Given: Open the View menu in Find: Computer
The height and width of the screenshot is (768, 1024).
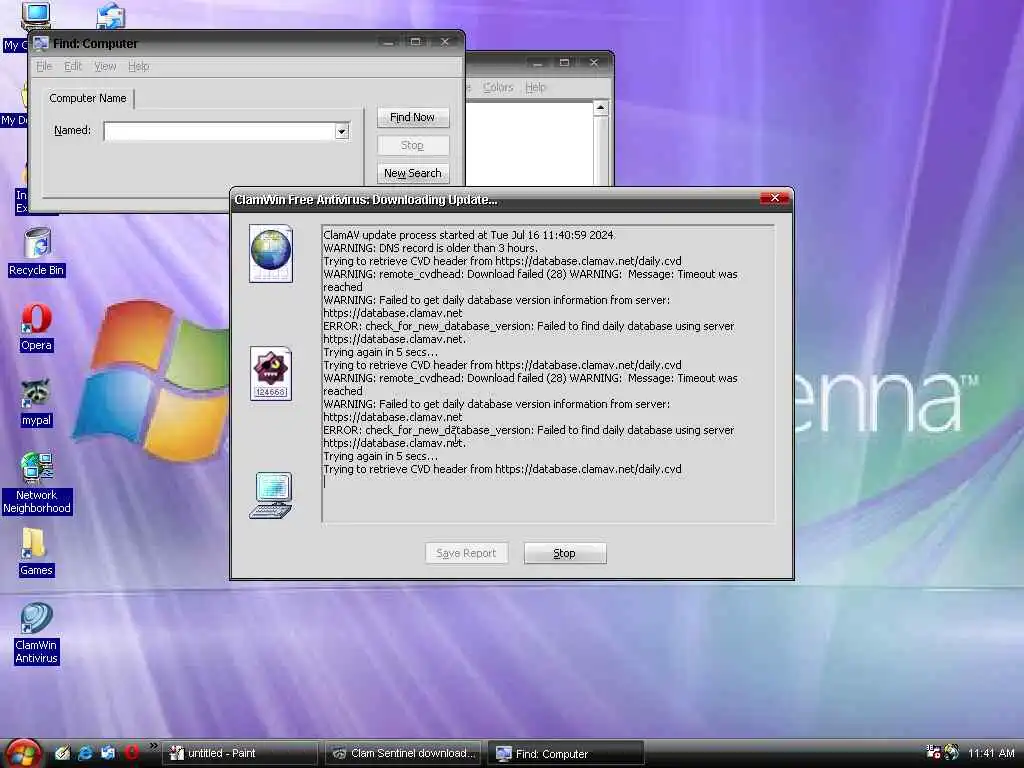Looking at the screenshot, I should [x=104, y=67].
